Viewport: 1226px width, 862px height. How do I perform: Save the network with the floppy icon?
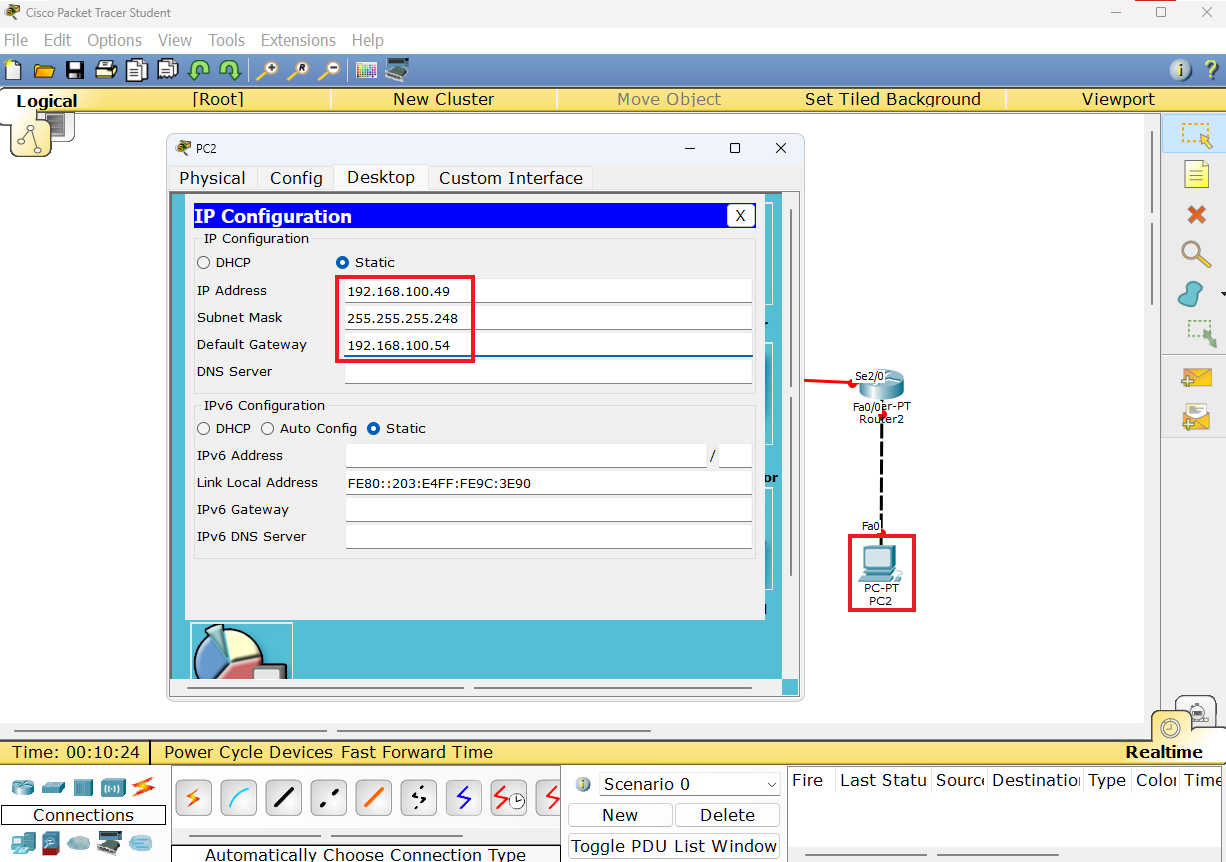(x=75, y=70)
